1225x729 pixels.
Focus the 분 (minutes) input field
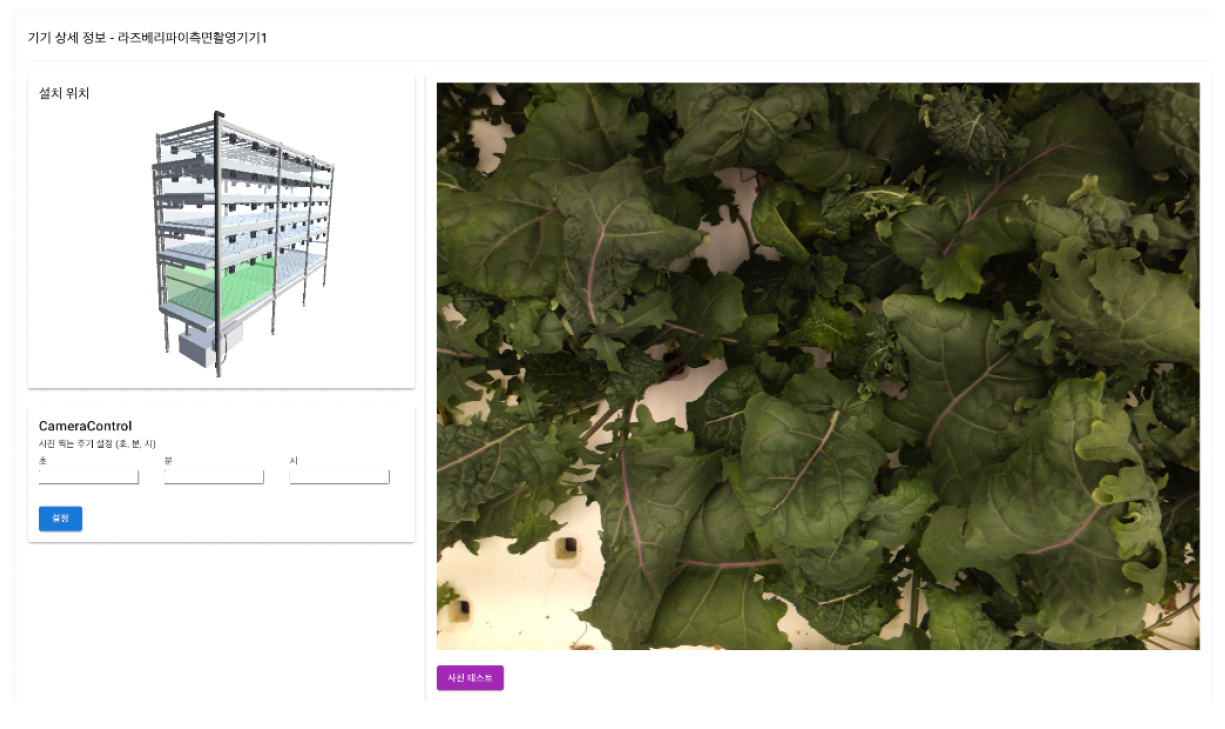tap(214, 477)
